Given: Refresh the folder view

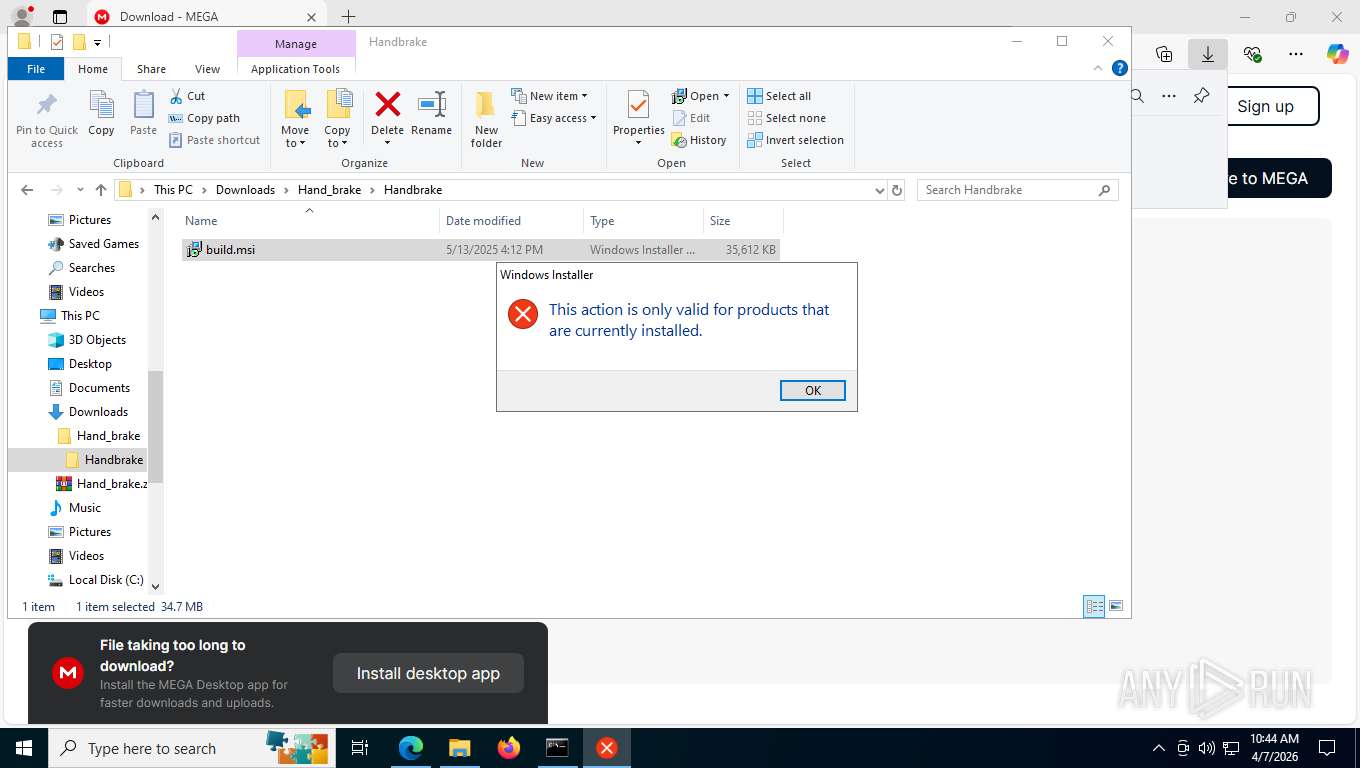Looking at the screenshot, I should click(x=897, y=190).
